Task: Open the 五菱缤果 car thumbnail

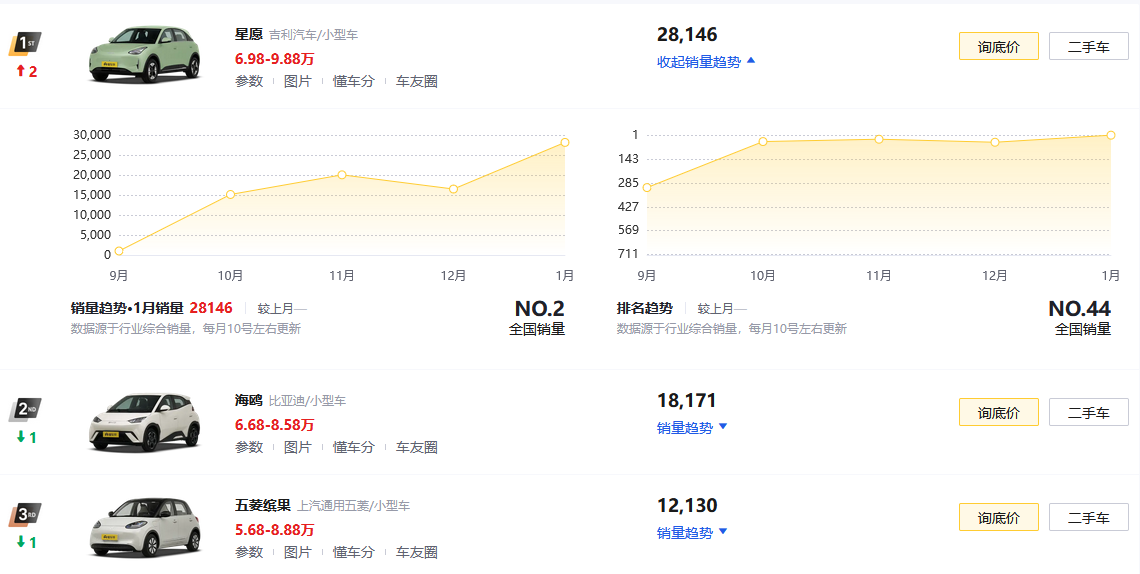Action: click(144, 527)
